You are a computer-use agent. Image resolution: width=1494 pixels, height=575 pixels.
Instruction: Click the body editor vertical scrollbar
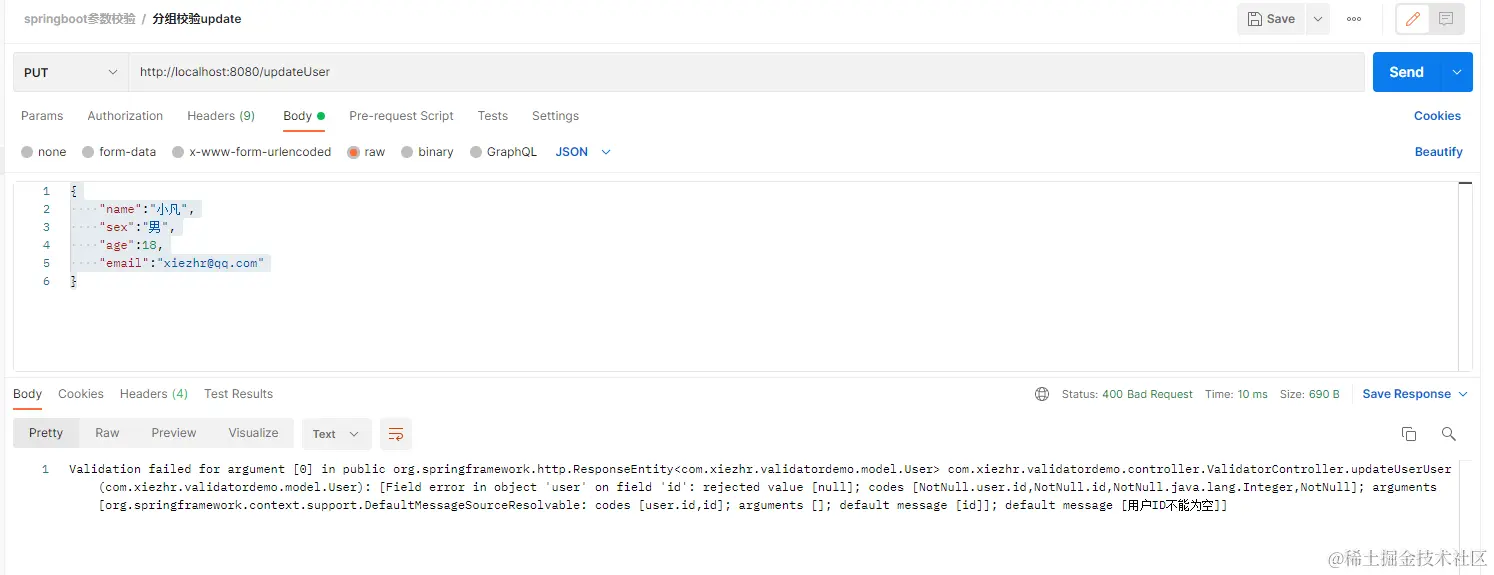point(1466,275)
